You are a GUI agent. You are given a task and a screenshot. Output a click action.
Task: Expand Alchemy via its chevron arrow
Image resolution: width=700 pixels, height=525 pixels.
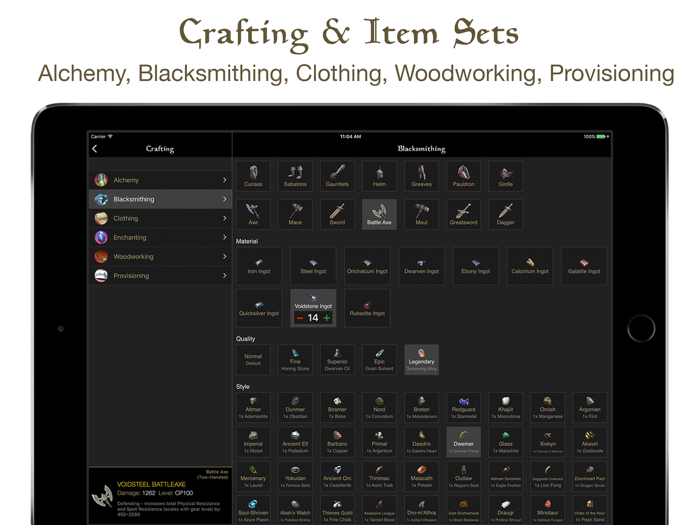pos(225,180)
